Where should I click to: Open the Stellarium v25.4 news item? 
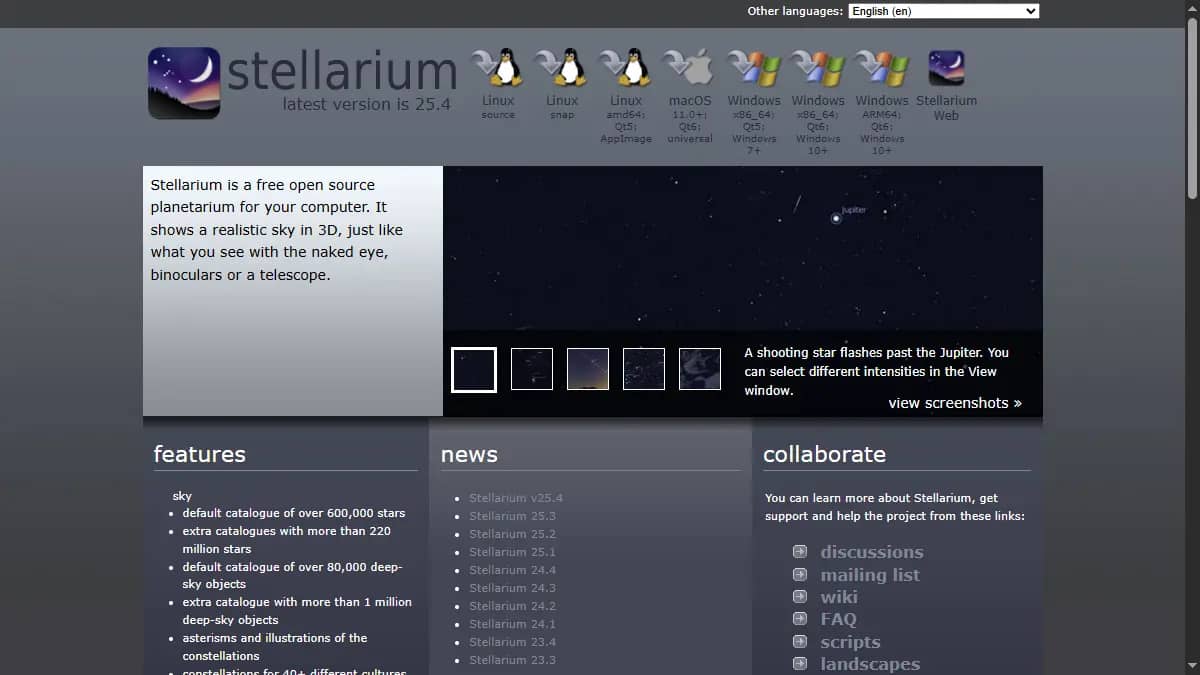tap(516, 498)
